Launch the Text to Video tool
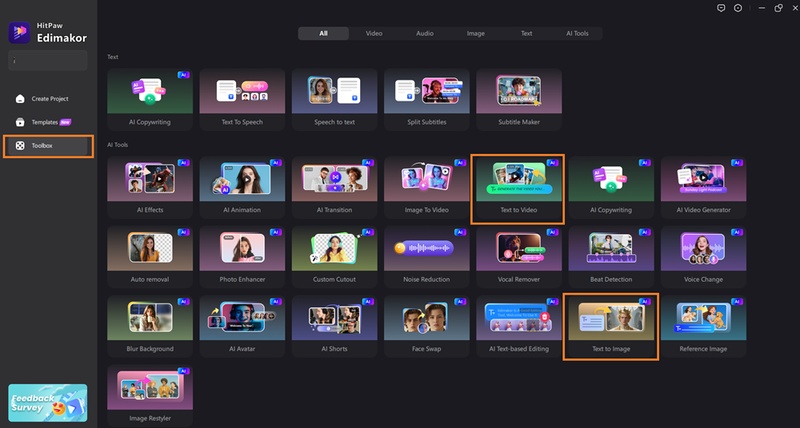 (x=517, y=189)
